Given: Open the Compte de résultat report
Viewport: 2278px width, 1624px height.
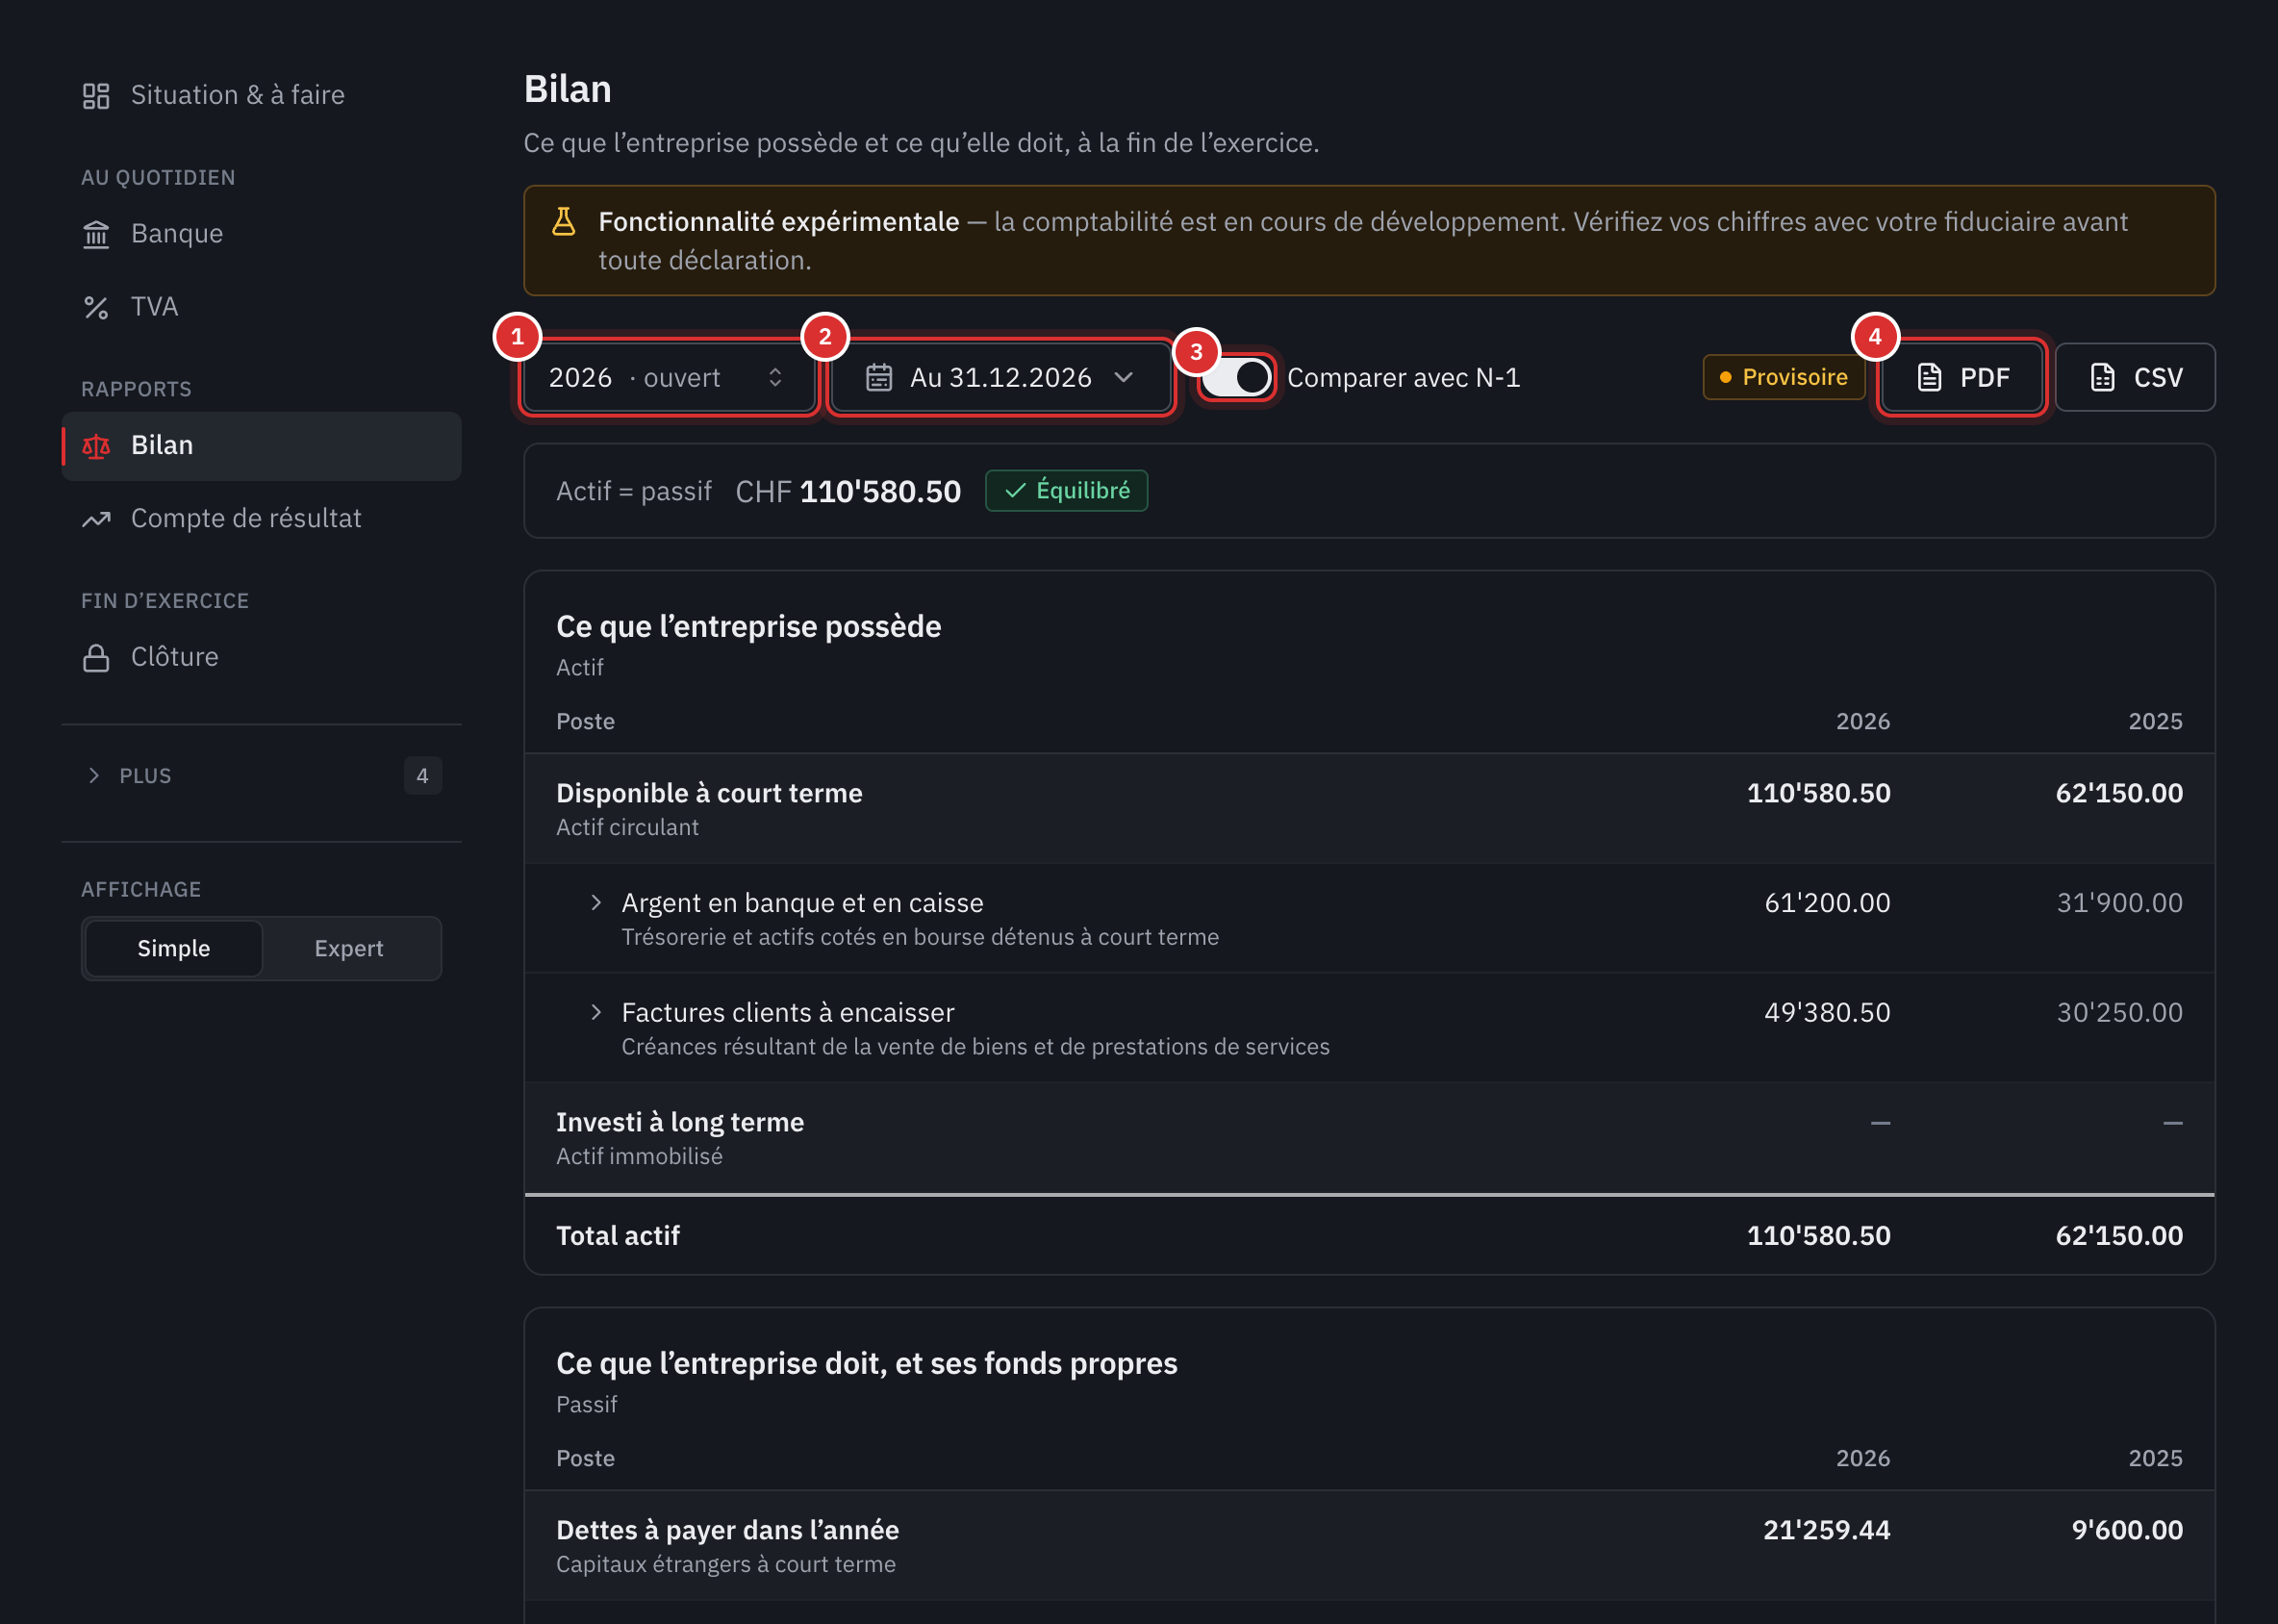Looking at the screenshot, I should tap(261, 519).
